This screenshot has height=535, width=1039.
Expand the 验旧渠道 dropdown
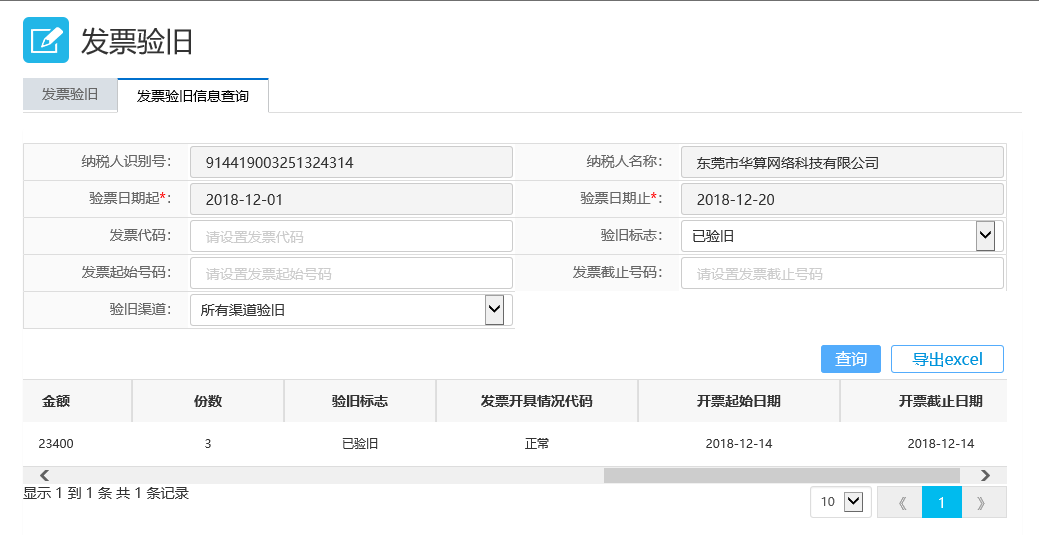tap(494, 310)
